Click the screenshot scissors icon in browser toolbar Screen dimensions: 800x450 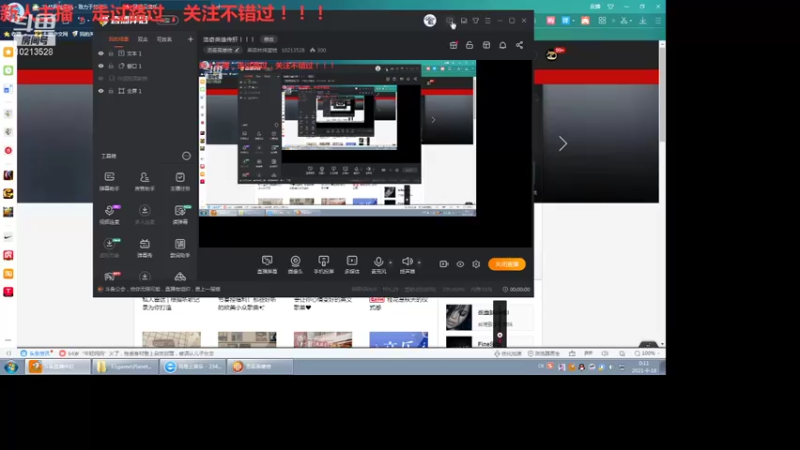pos(623,20)
